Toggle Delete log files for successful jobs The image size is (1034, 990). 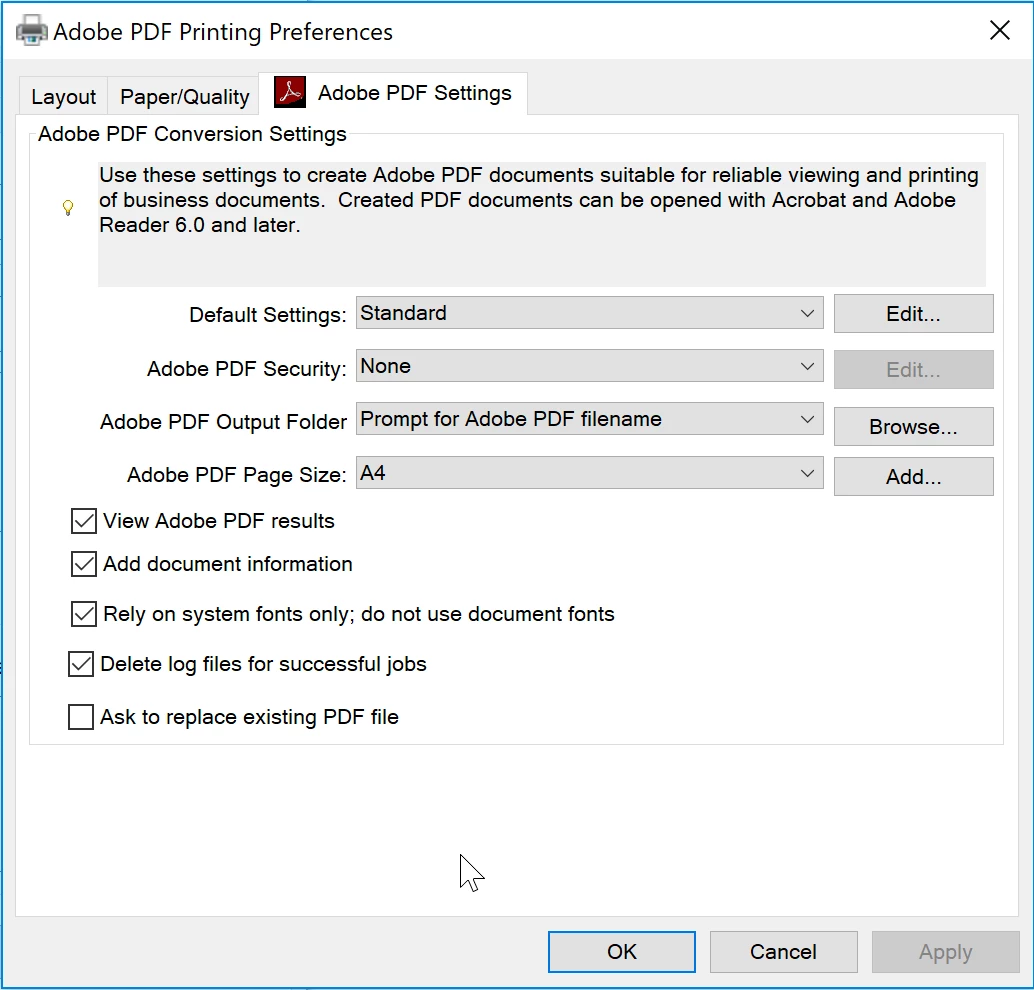(80, 664)
